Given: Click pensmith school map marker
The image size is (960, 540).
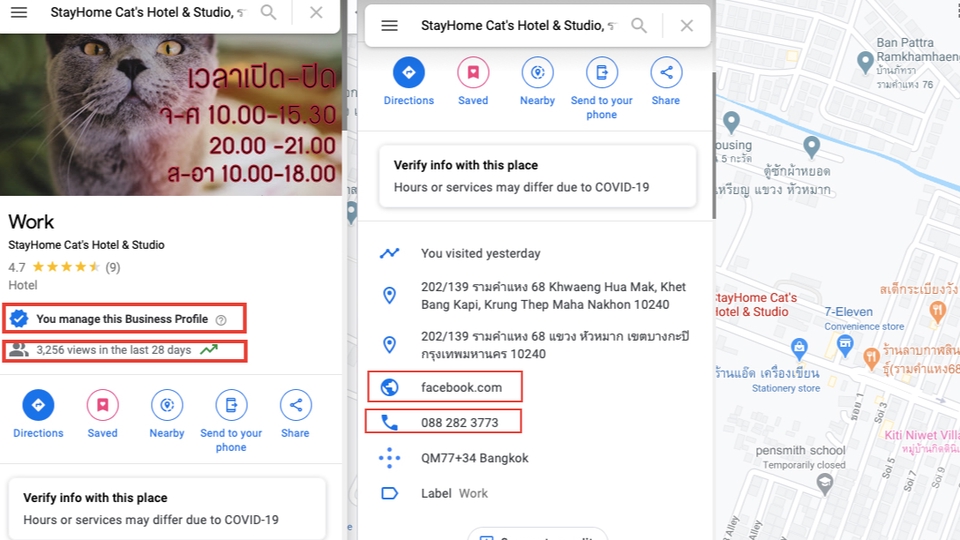Looking at the screenshot, I should click(x=825, y=484).
